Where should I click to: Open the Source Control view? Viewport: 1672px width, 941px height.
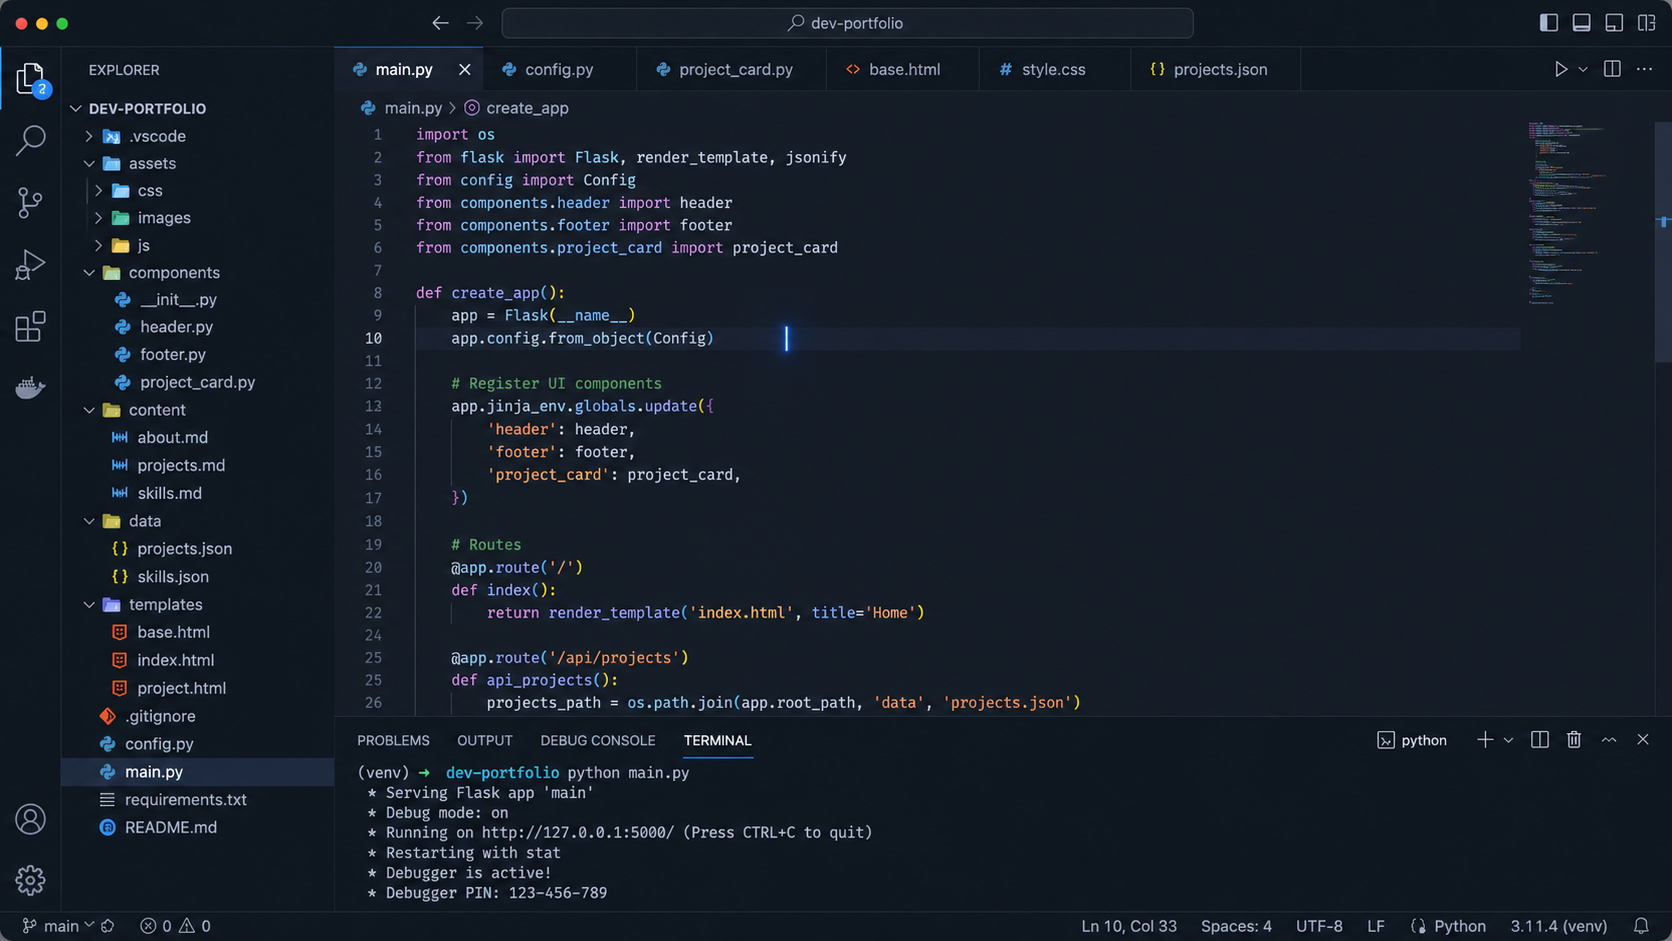pos(30,203)
